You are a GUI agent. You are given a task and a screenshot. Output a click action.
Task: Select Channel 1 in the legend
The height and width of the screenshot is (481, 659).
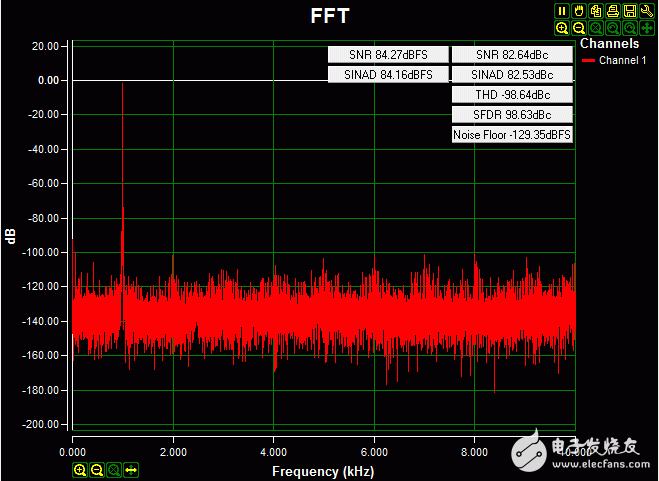pyautogui.click(x=622, y=61)
